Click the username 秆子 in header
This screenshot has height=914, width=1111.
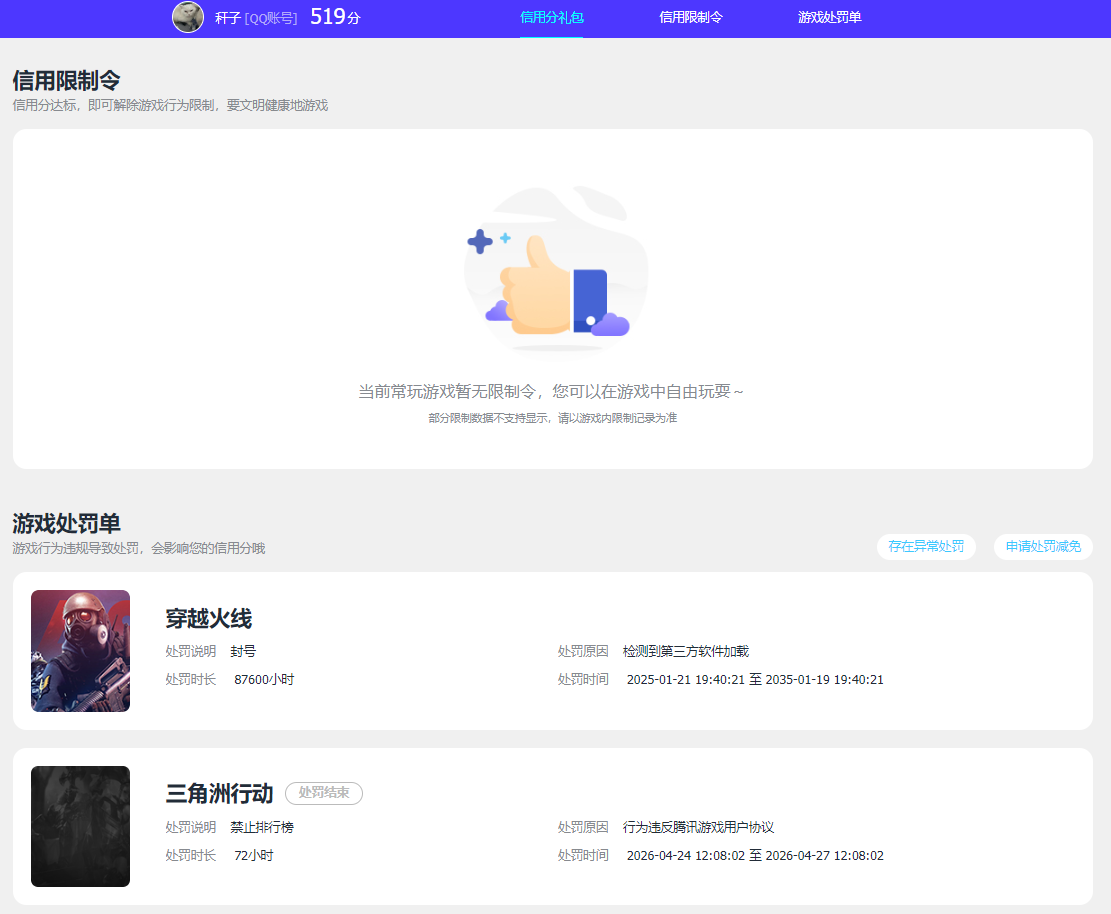(x=228, y=18)
